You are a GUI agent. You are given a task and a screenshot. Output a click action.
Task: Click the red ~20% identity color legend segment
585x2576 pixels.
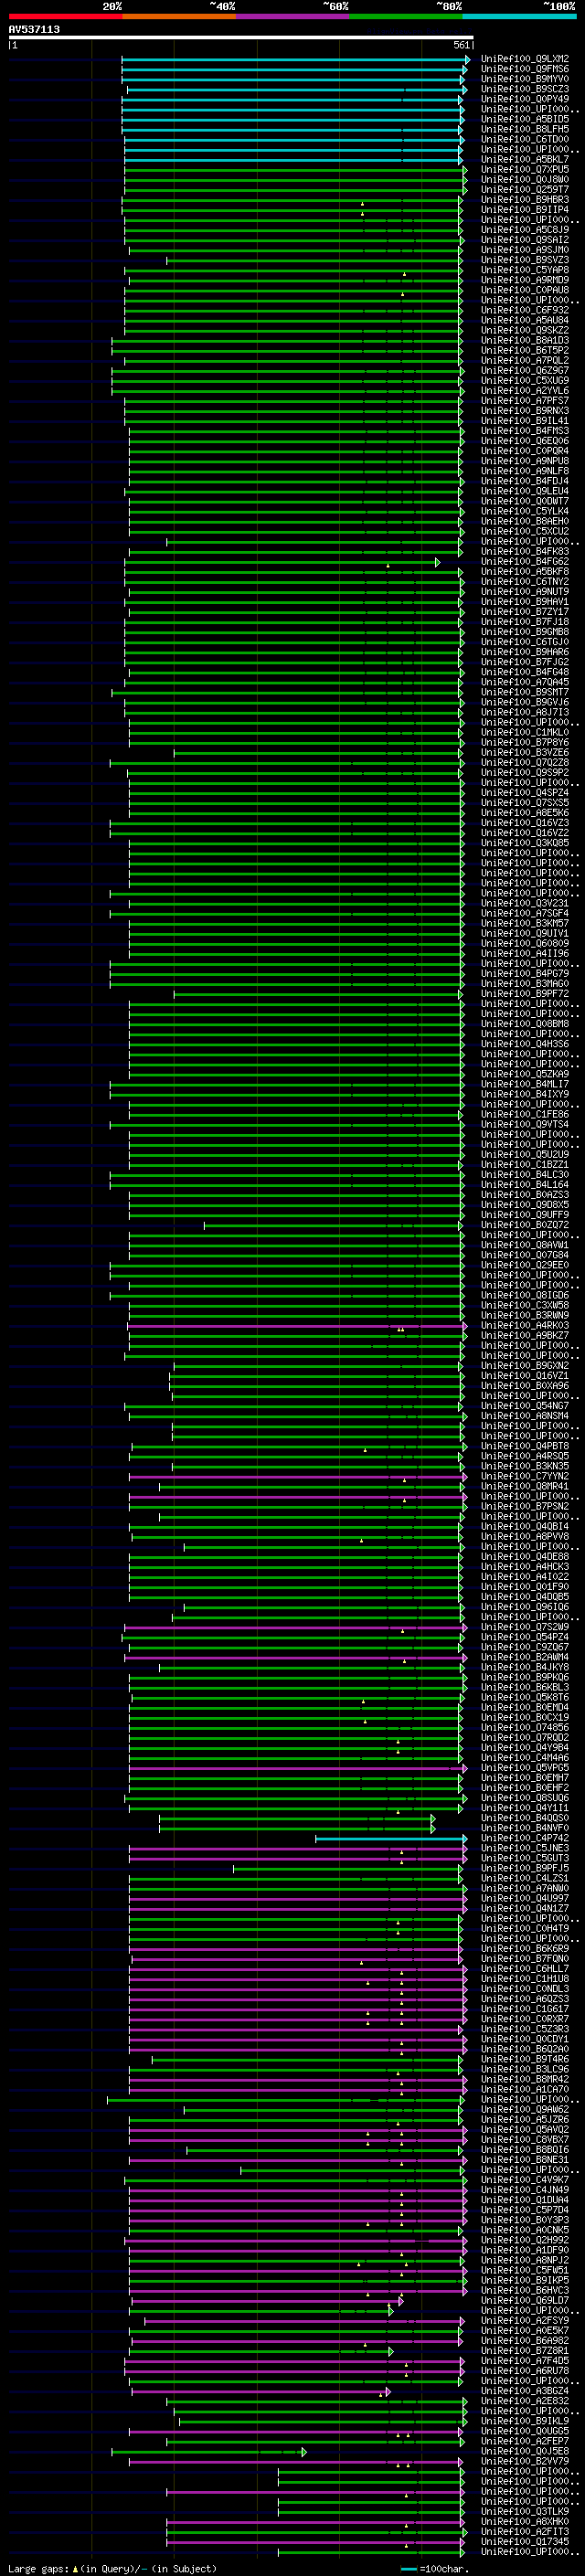pos(65,16)
